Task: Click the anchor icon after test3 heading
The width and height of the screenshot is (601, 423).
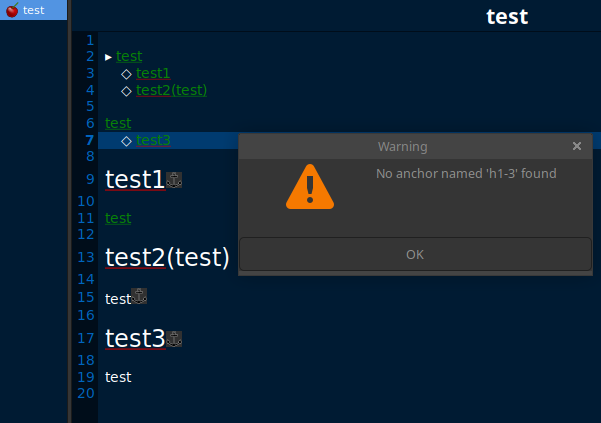Action: pos(174,339)
